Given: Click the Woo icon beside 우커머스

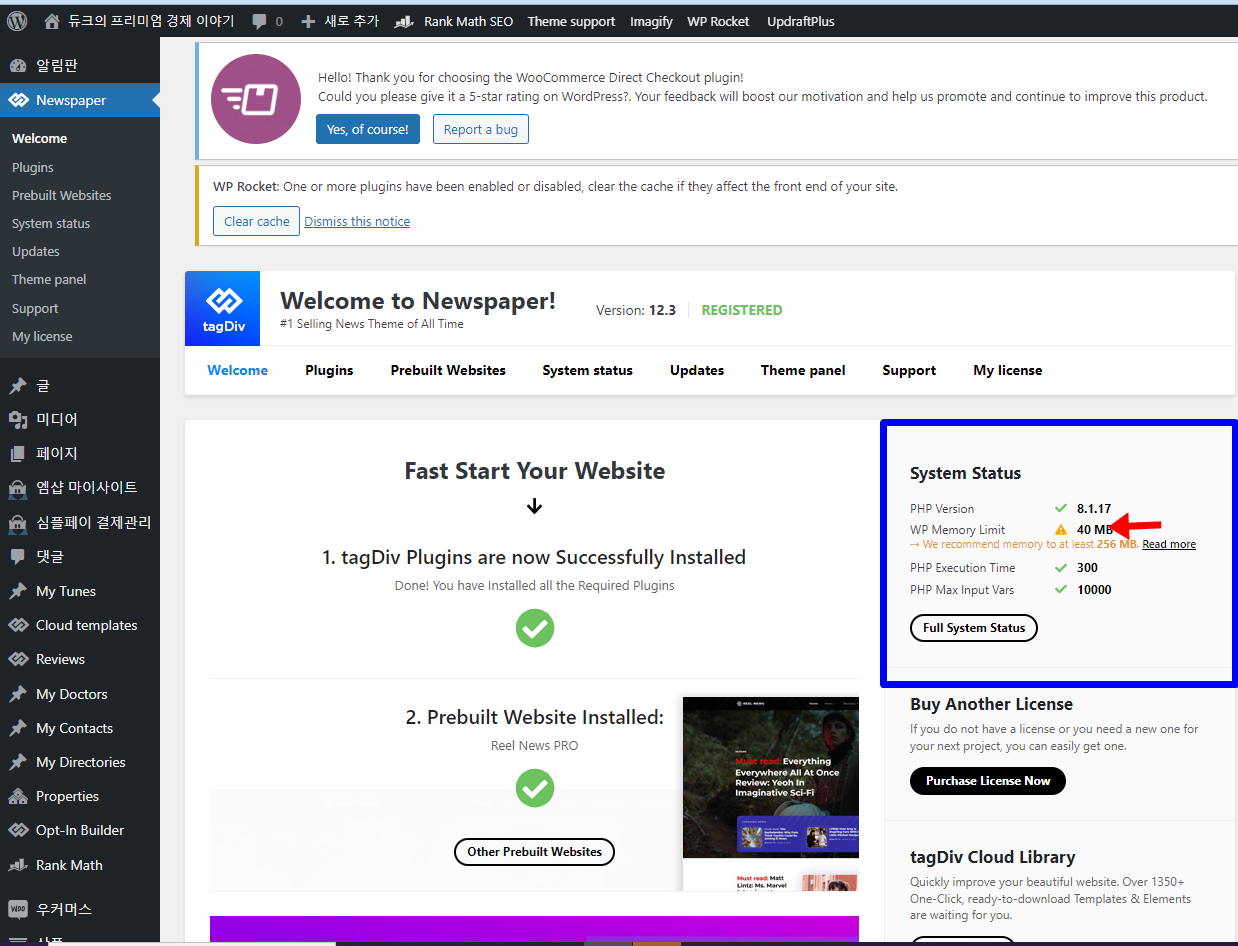Looking at the screenshot, I should pos(18,909).
